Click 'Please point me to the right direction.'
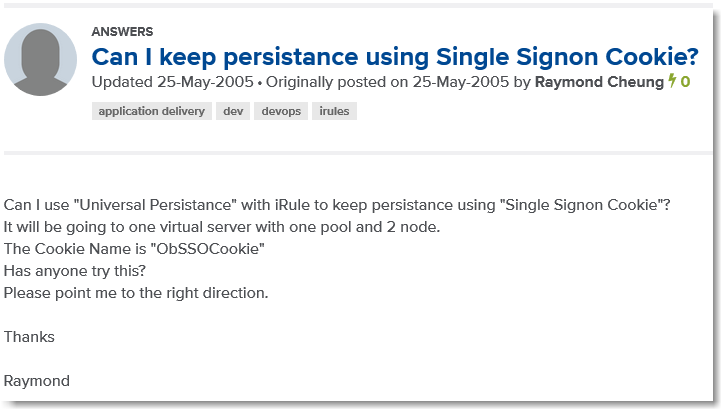 136,293
